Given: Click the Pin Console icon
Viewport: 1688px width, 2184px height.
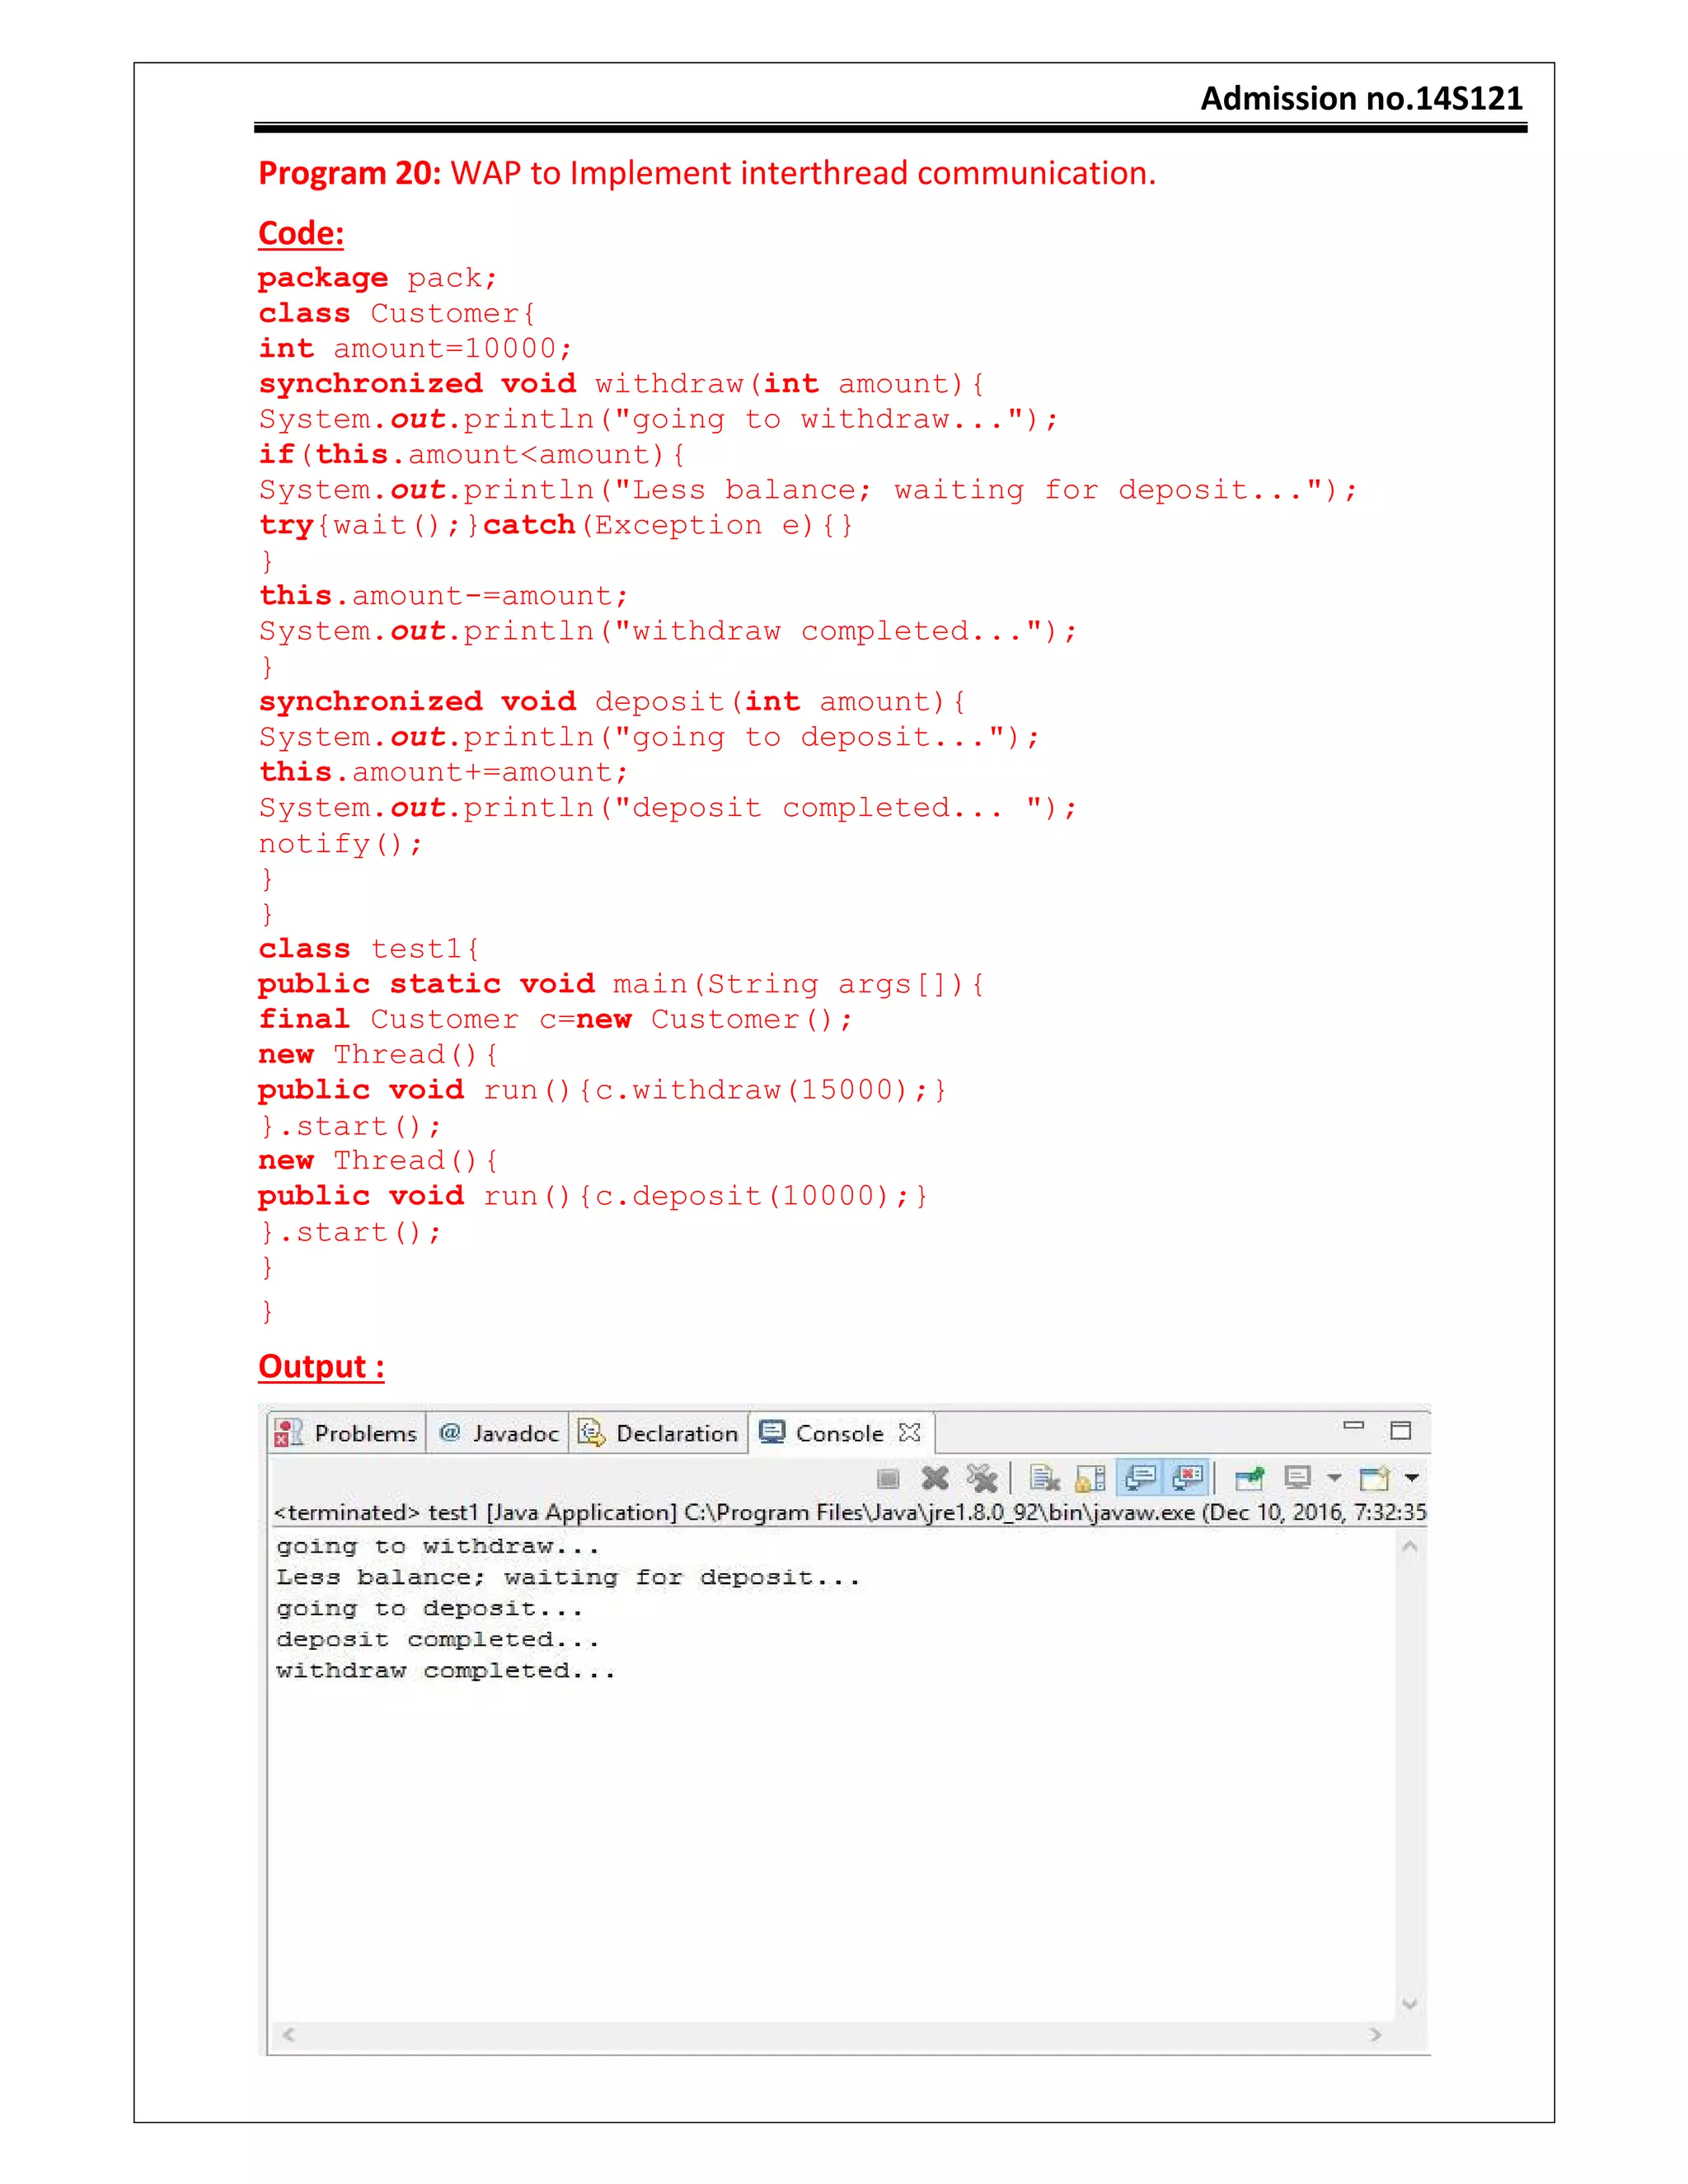Looking at the screenshot, I should pos(1250,1478).
